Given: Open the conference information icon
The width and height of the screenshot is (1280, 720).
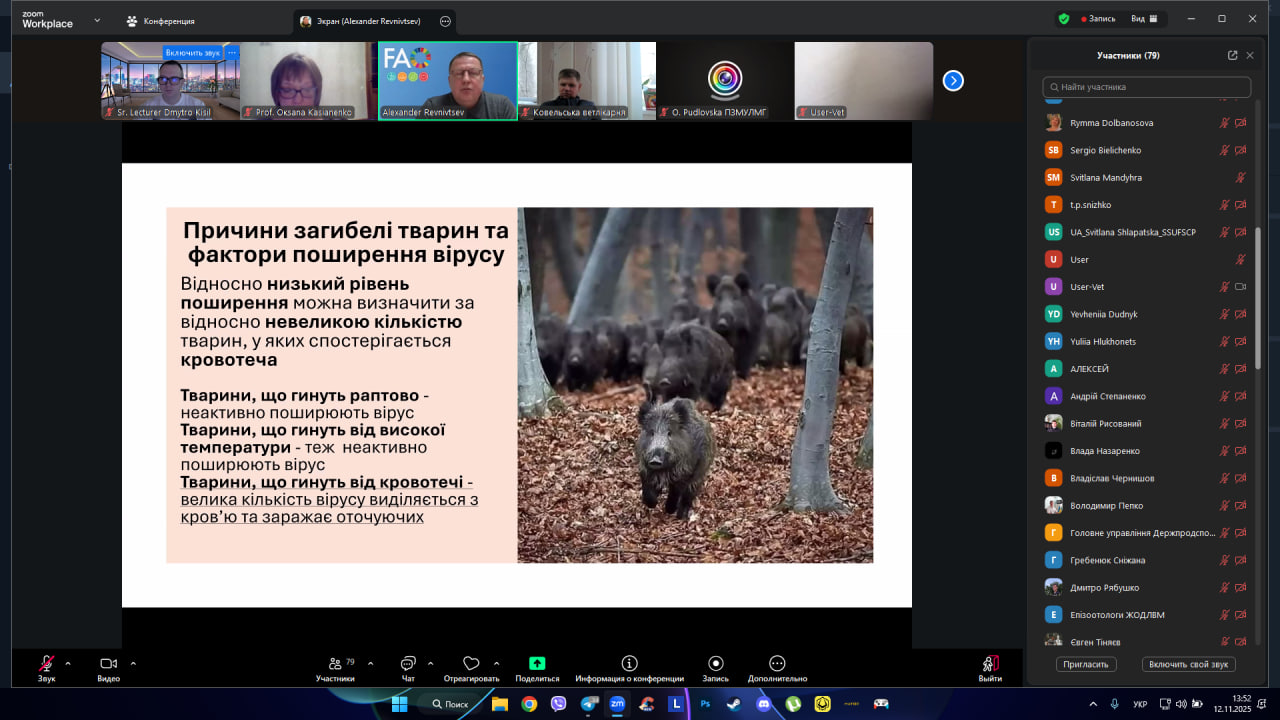Looking at the screenshot, I should (629, 664).
